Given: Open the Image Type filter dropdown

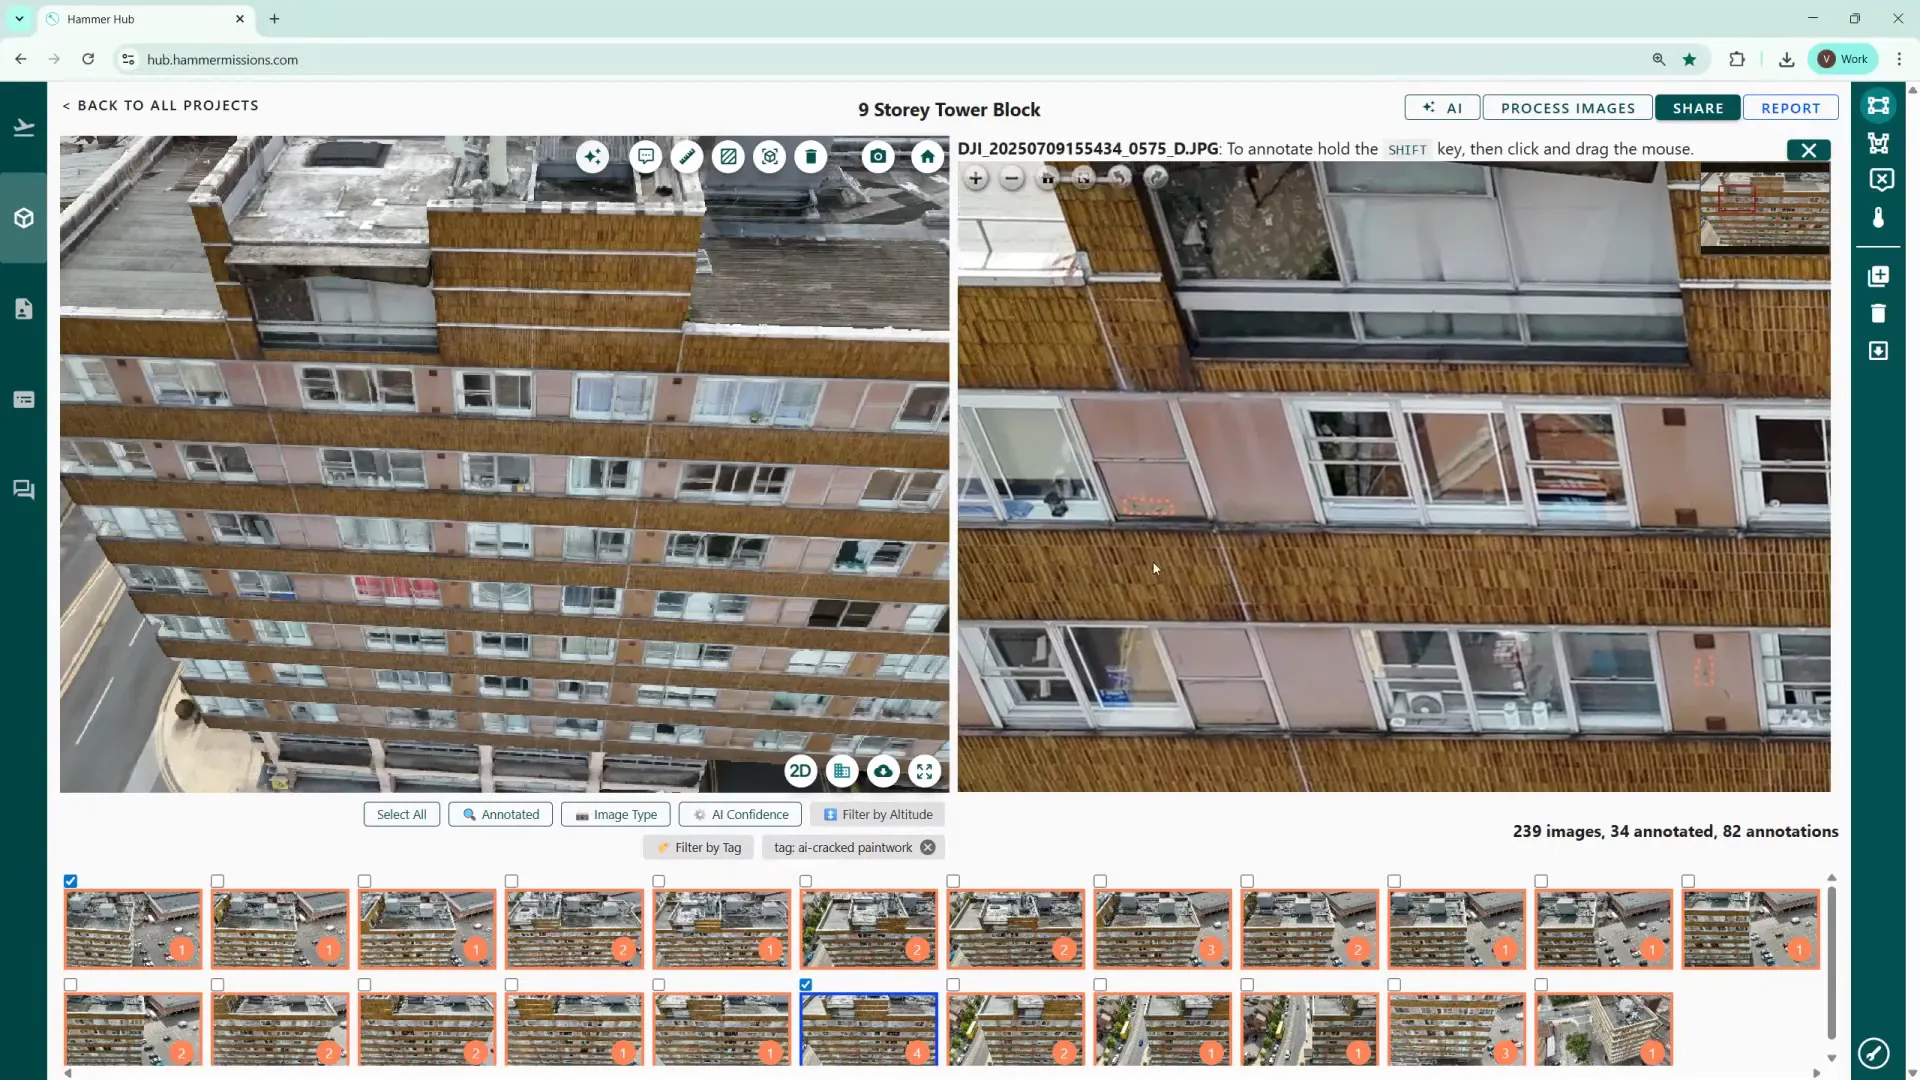Looking at the screenshot, I should click(616, 815).
